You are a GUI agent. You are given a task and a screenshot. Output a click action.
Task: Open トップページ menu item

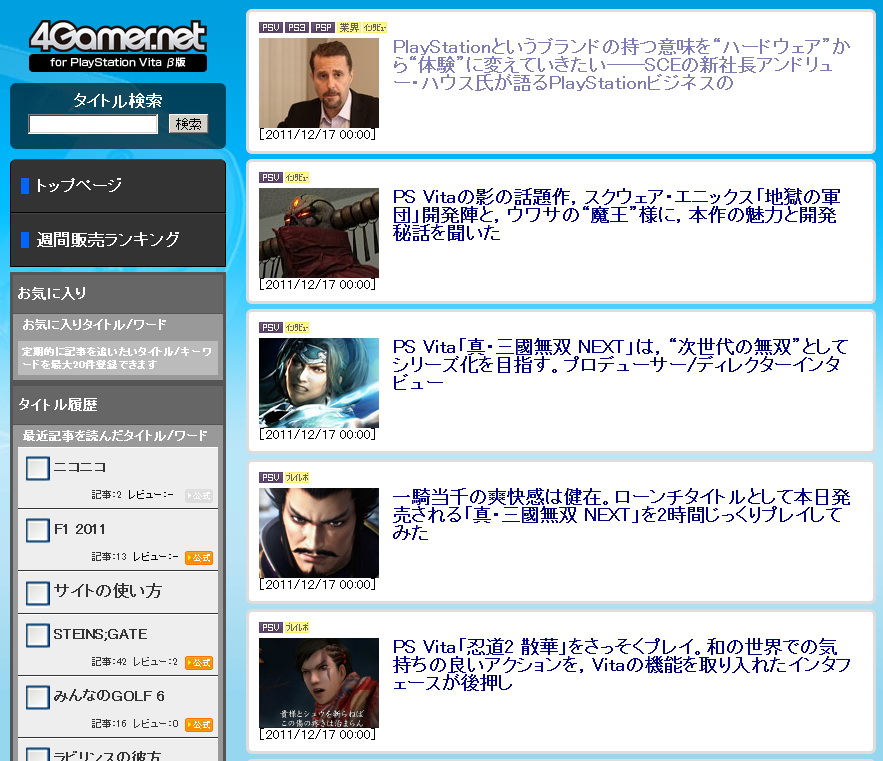(x=118, y=186)
